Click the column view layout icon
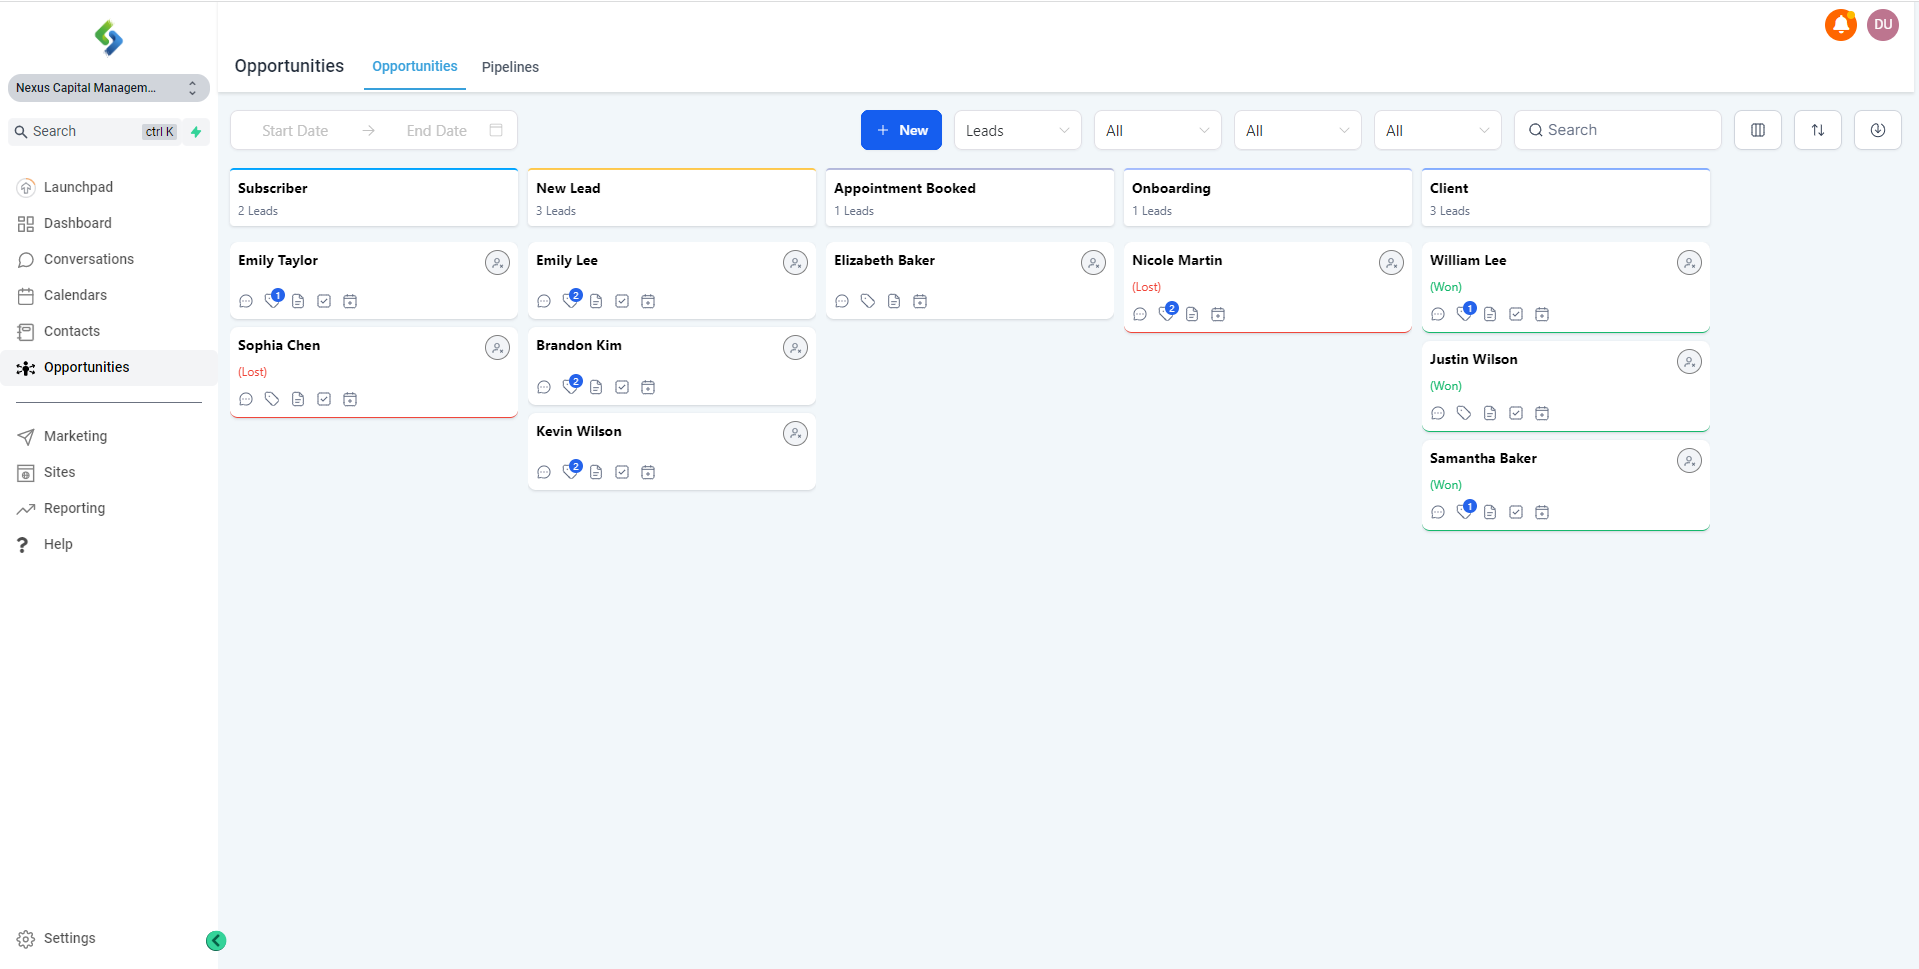The width and height of the screenshot is (1919, 969). [x=1757, y=130]
